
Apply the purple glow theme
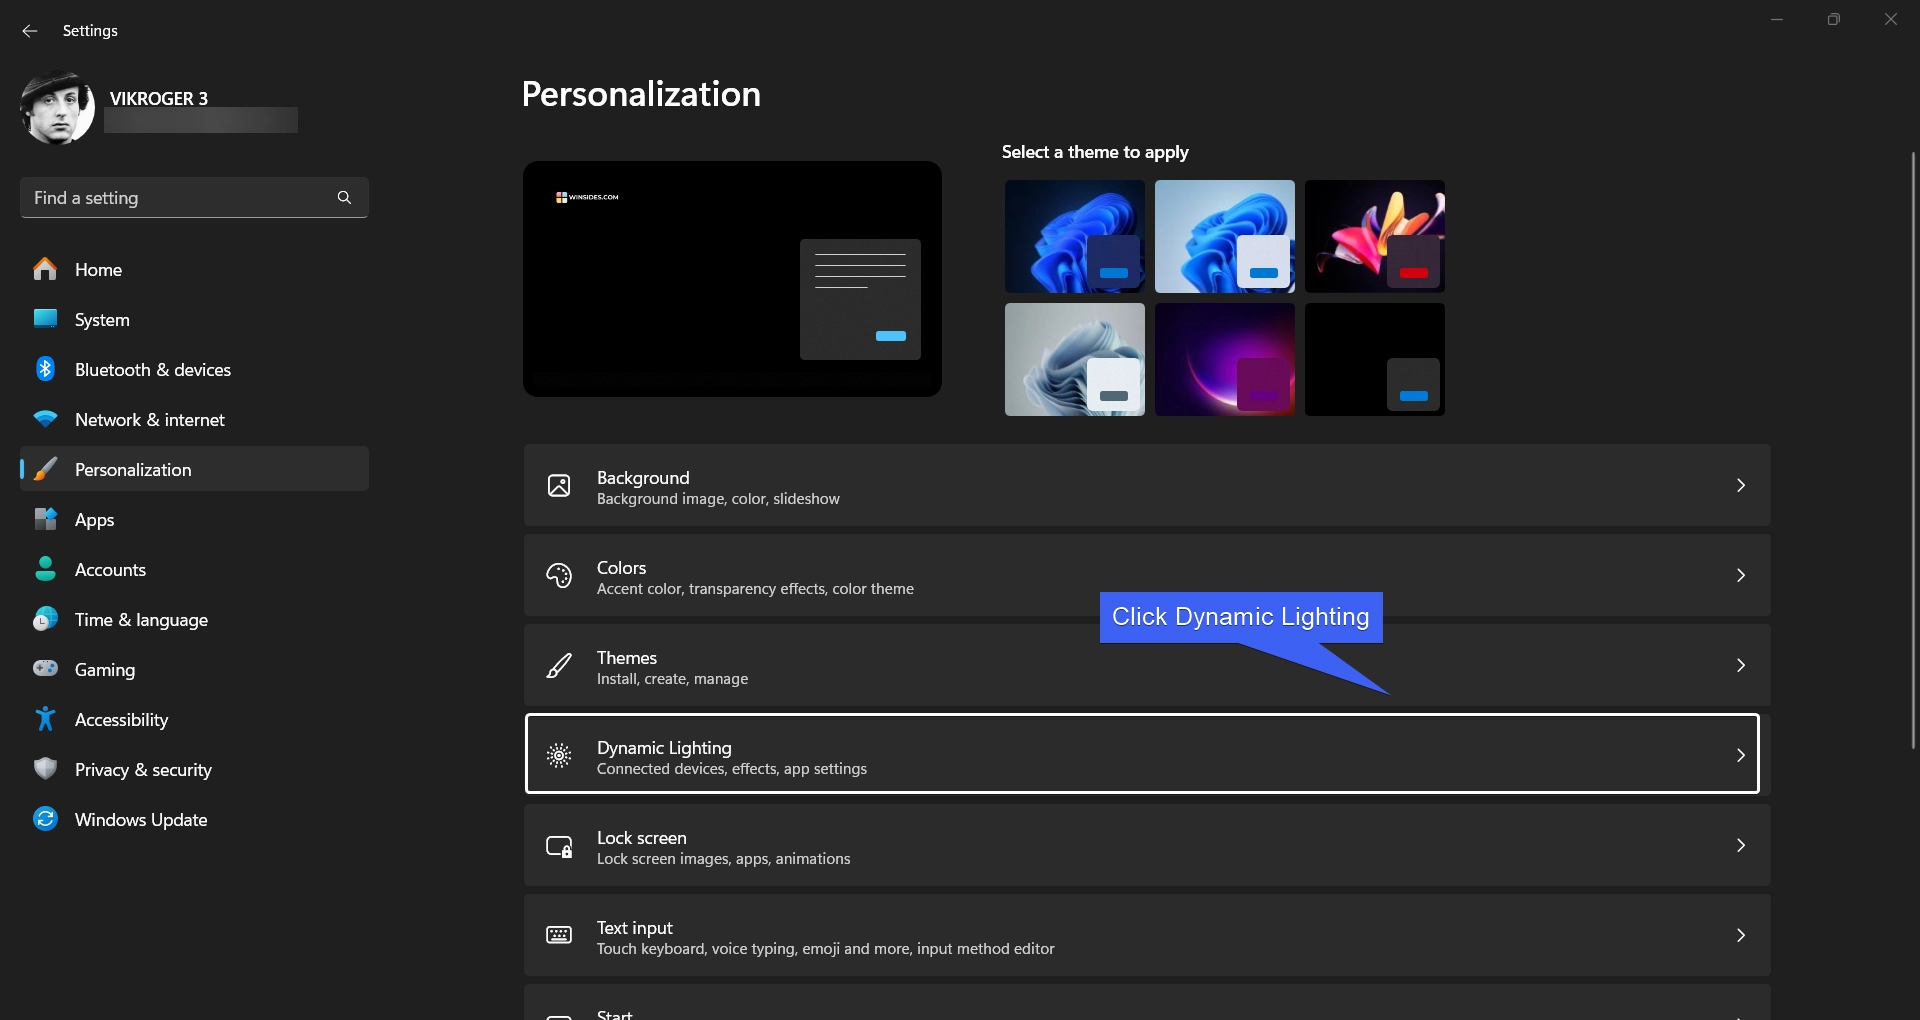point(1225,360)
